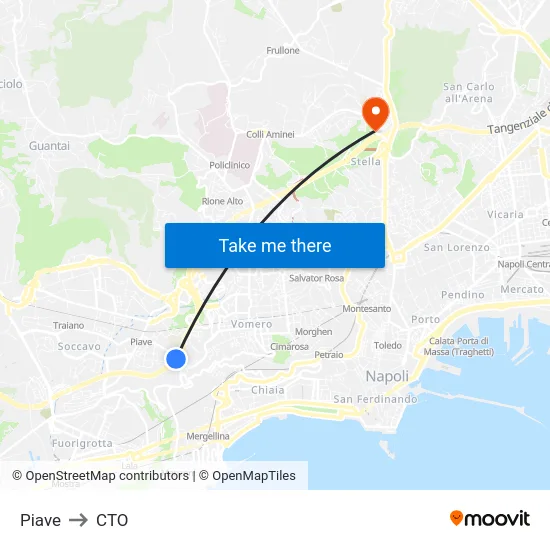Select the Montesanto station label
The height and width of the screenshot is (550, 550).
click(367, 309)
